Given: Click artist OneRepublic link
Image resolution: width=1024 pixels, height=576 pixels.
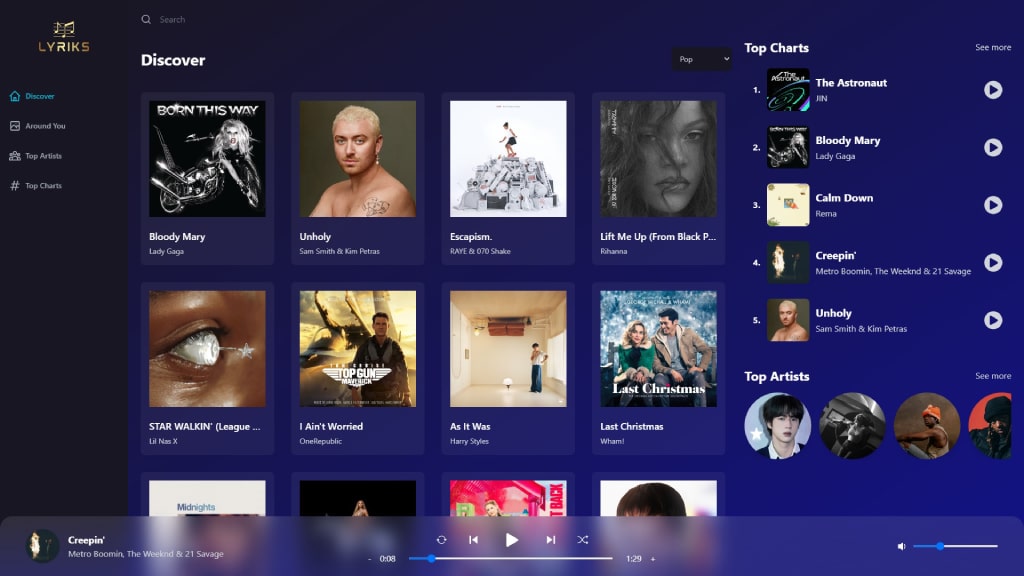Looking at the screenshot, I should click(x=321, y=441).
